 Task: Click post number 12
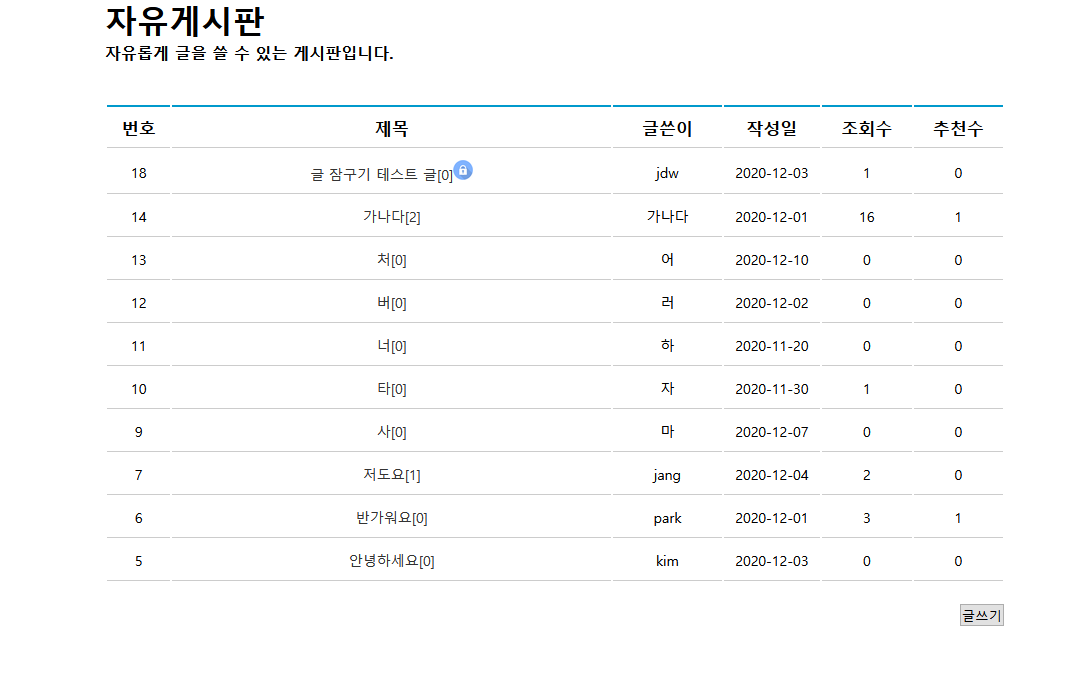[138, 303]
